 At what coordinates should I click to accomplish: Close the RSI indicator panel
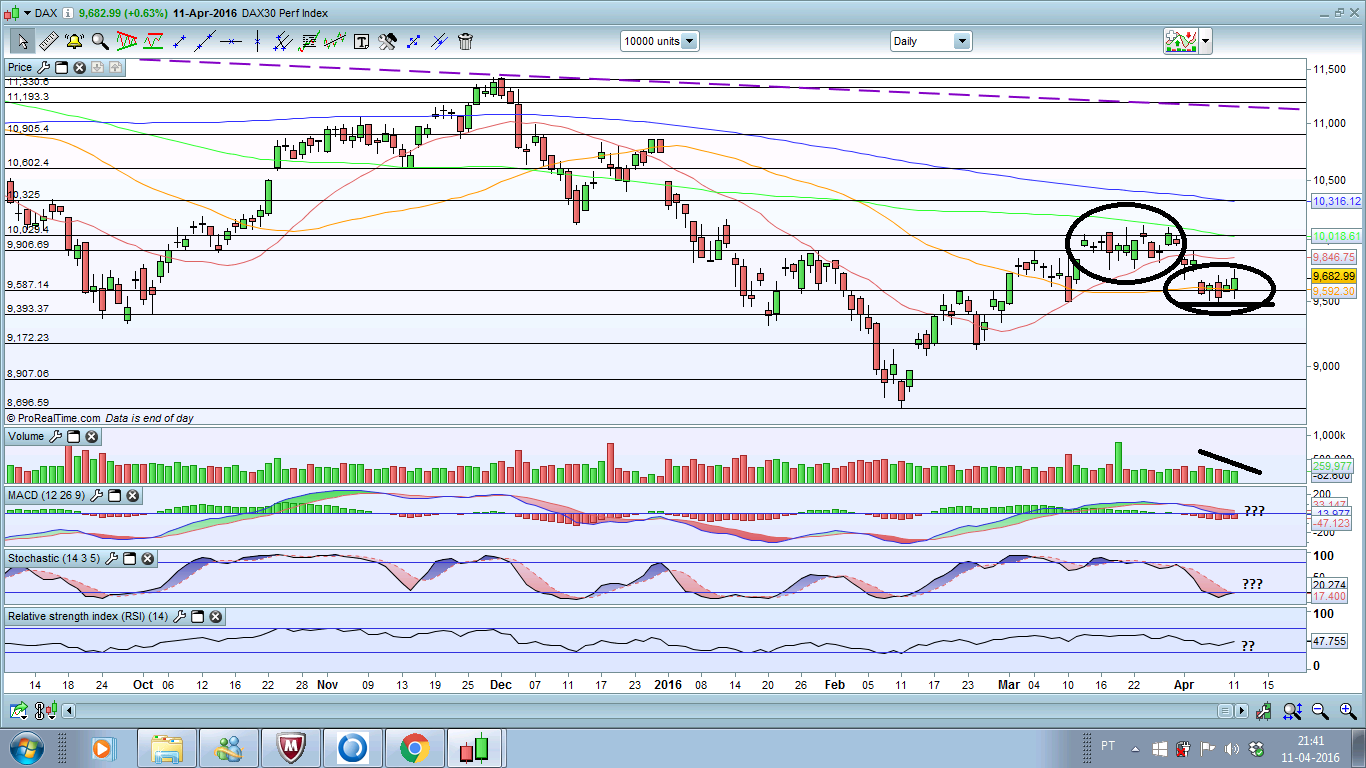coord(215,617)
